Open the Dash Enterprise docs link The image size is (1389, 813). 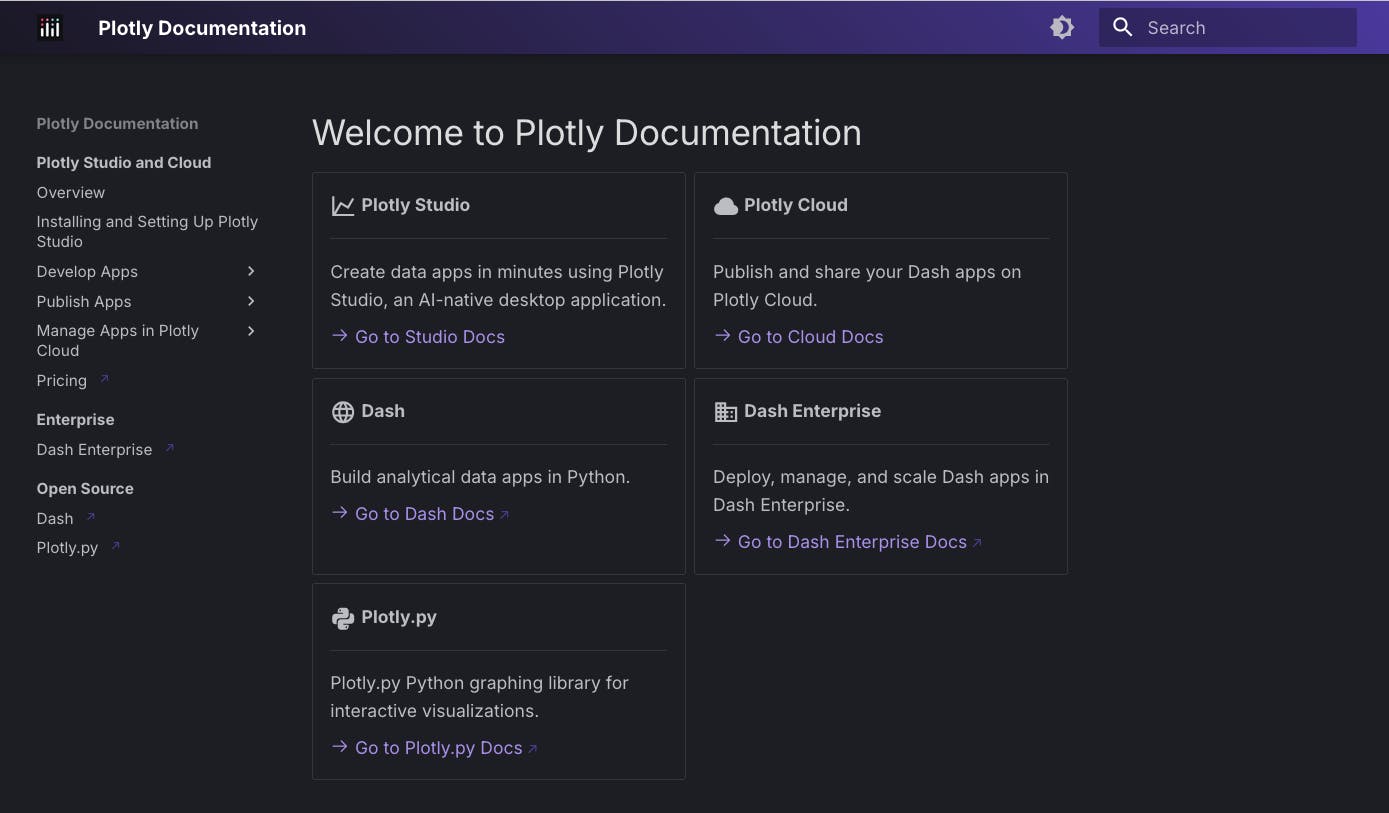[851, 541]
